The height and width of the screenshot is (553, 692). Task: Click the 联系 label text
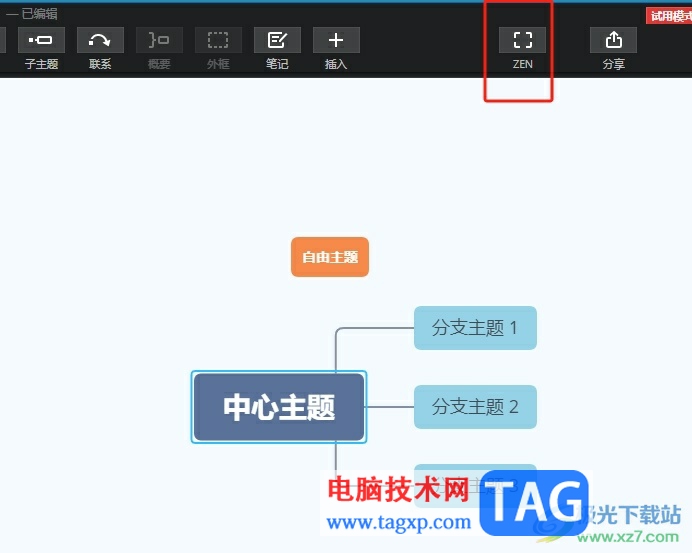[100, 64]
